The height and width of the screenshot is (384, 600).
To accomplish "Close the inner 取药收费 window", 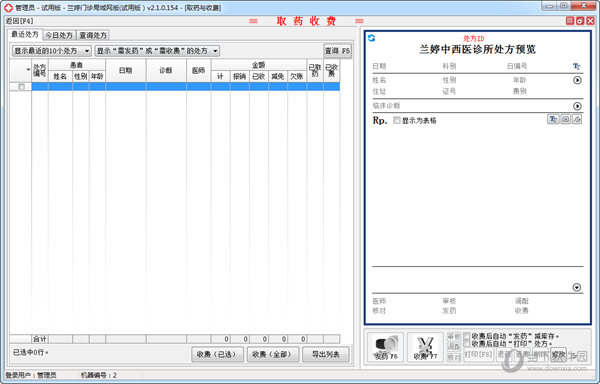I will point(590,21).
